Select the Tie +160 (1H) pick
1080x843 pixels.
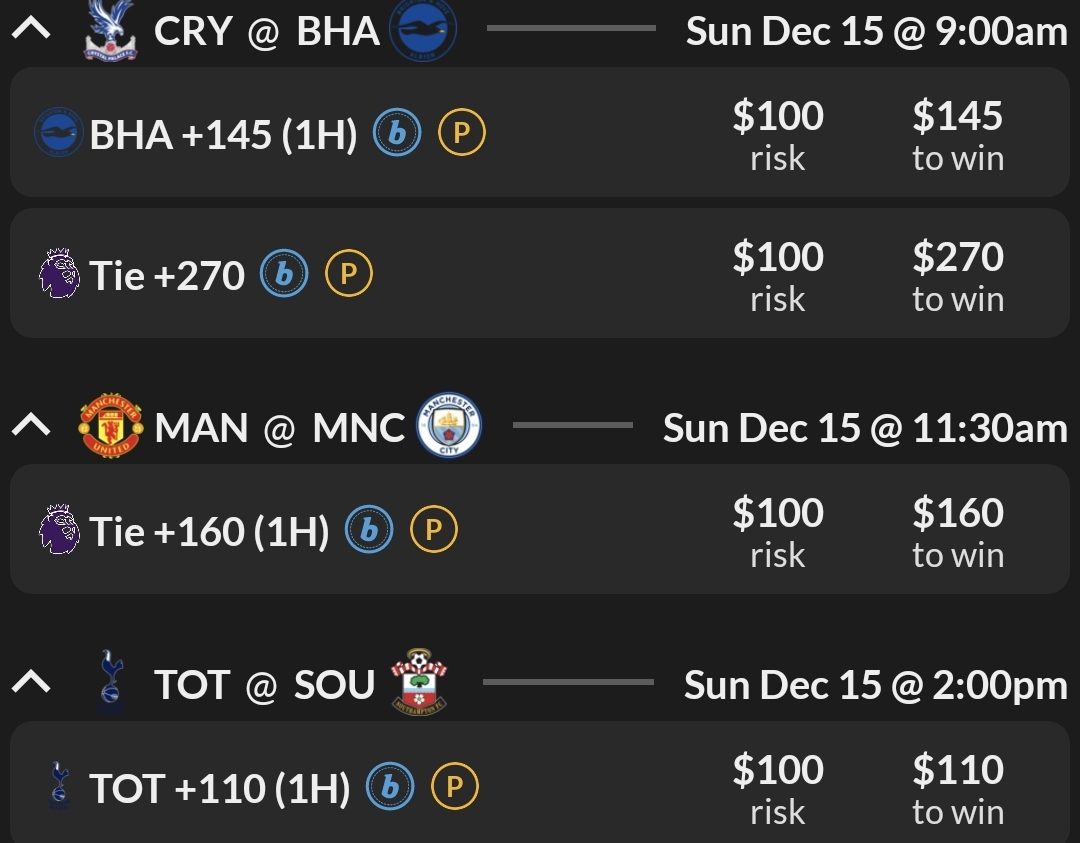click(x=209, y=532)
